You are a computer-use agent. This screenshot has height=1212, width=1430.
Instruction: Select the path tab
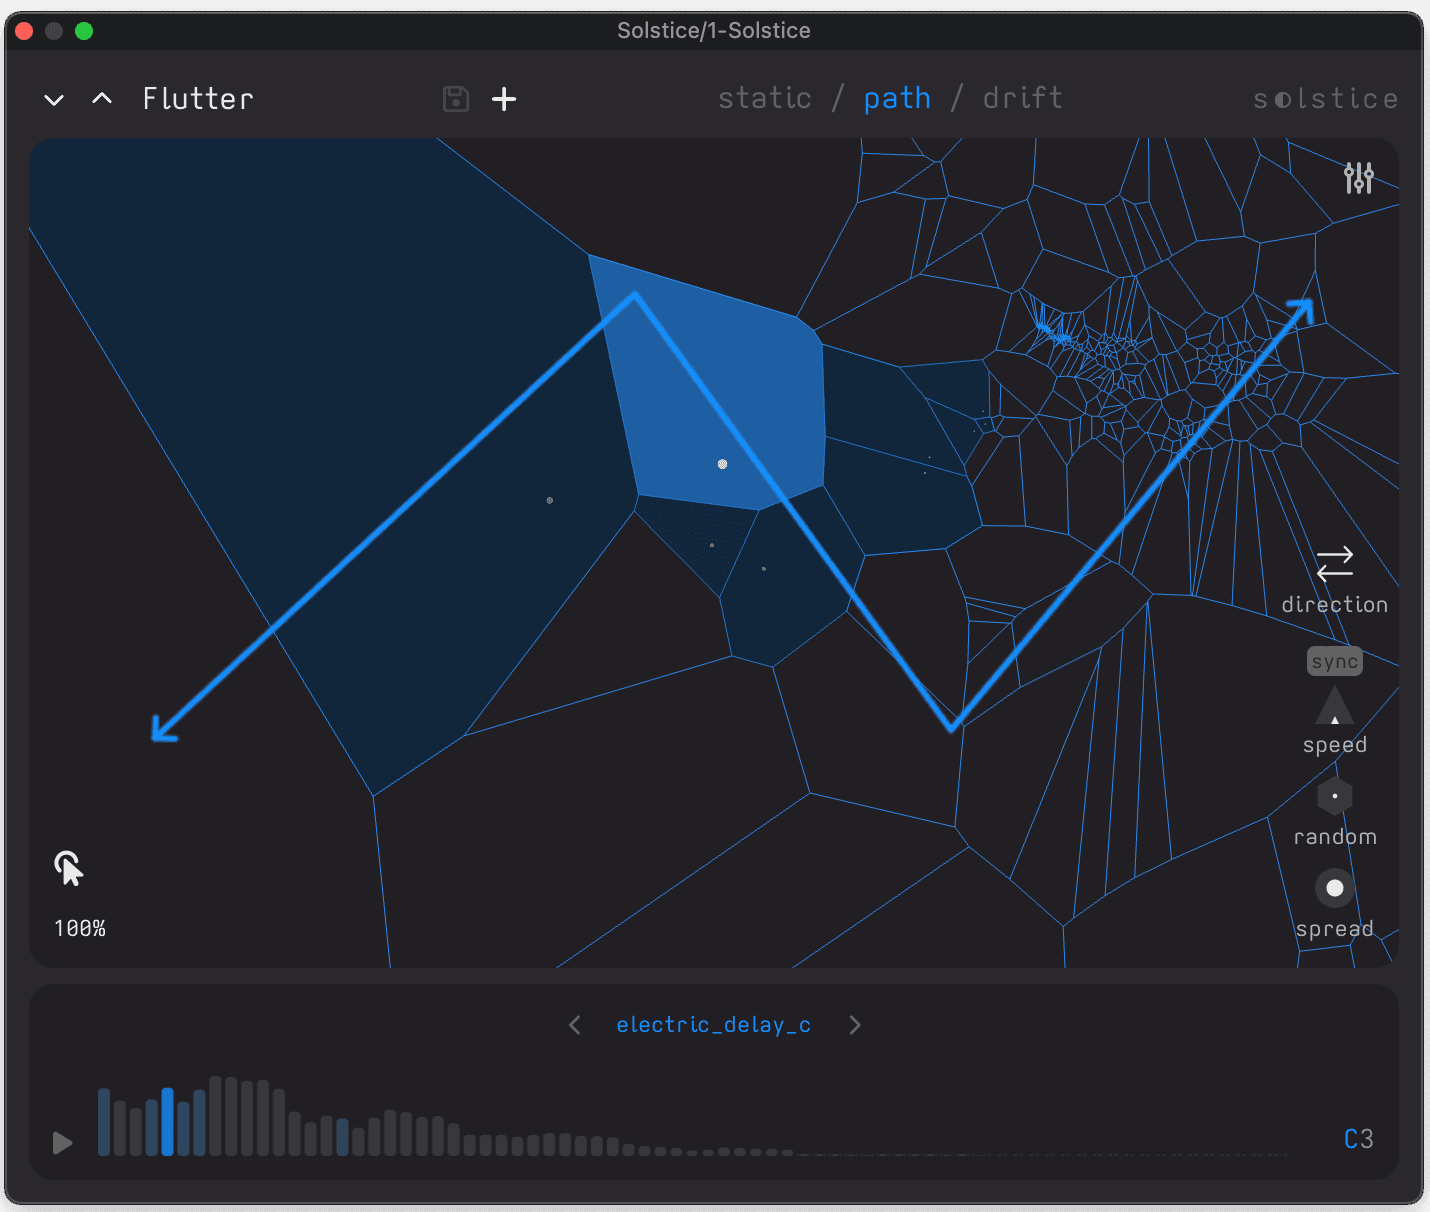click(896, 97)
